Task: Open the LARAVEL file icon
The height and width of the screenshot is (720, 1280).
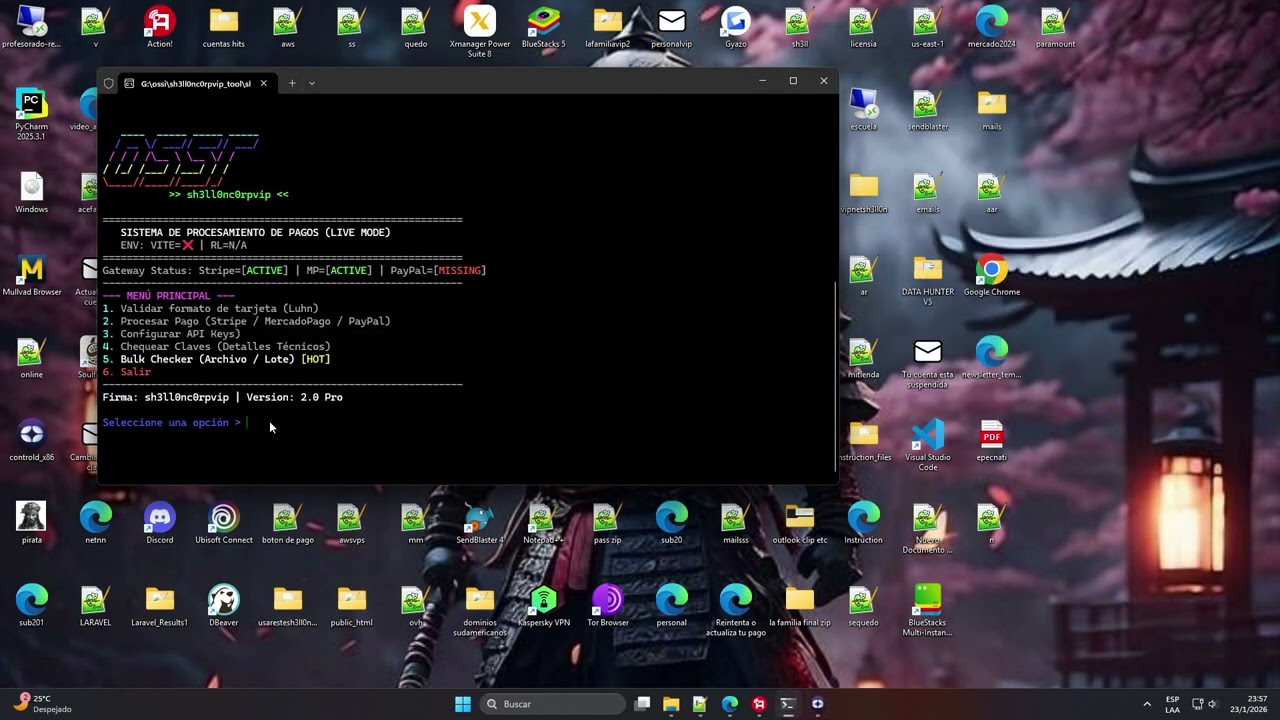Action: click(96, 605)
